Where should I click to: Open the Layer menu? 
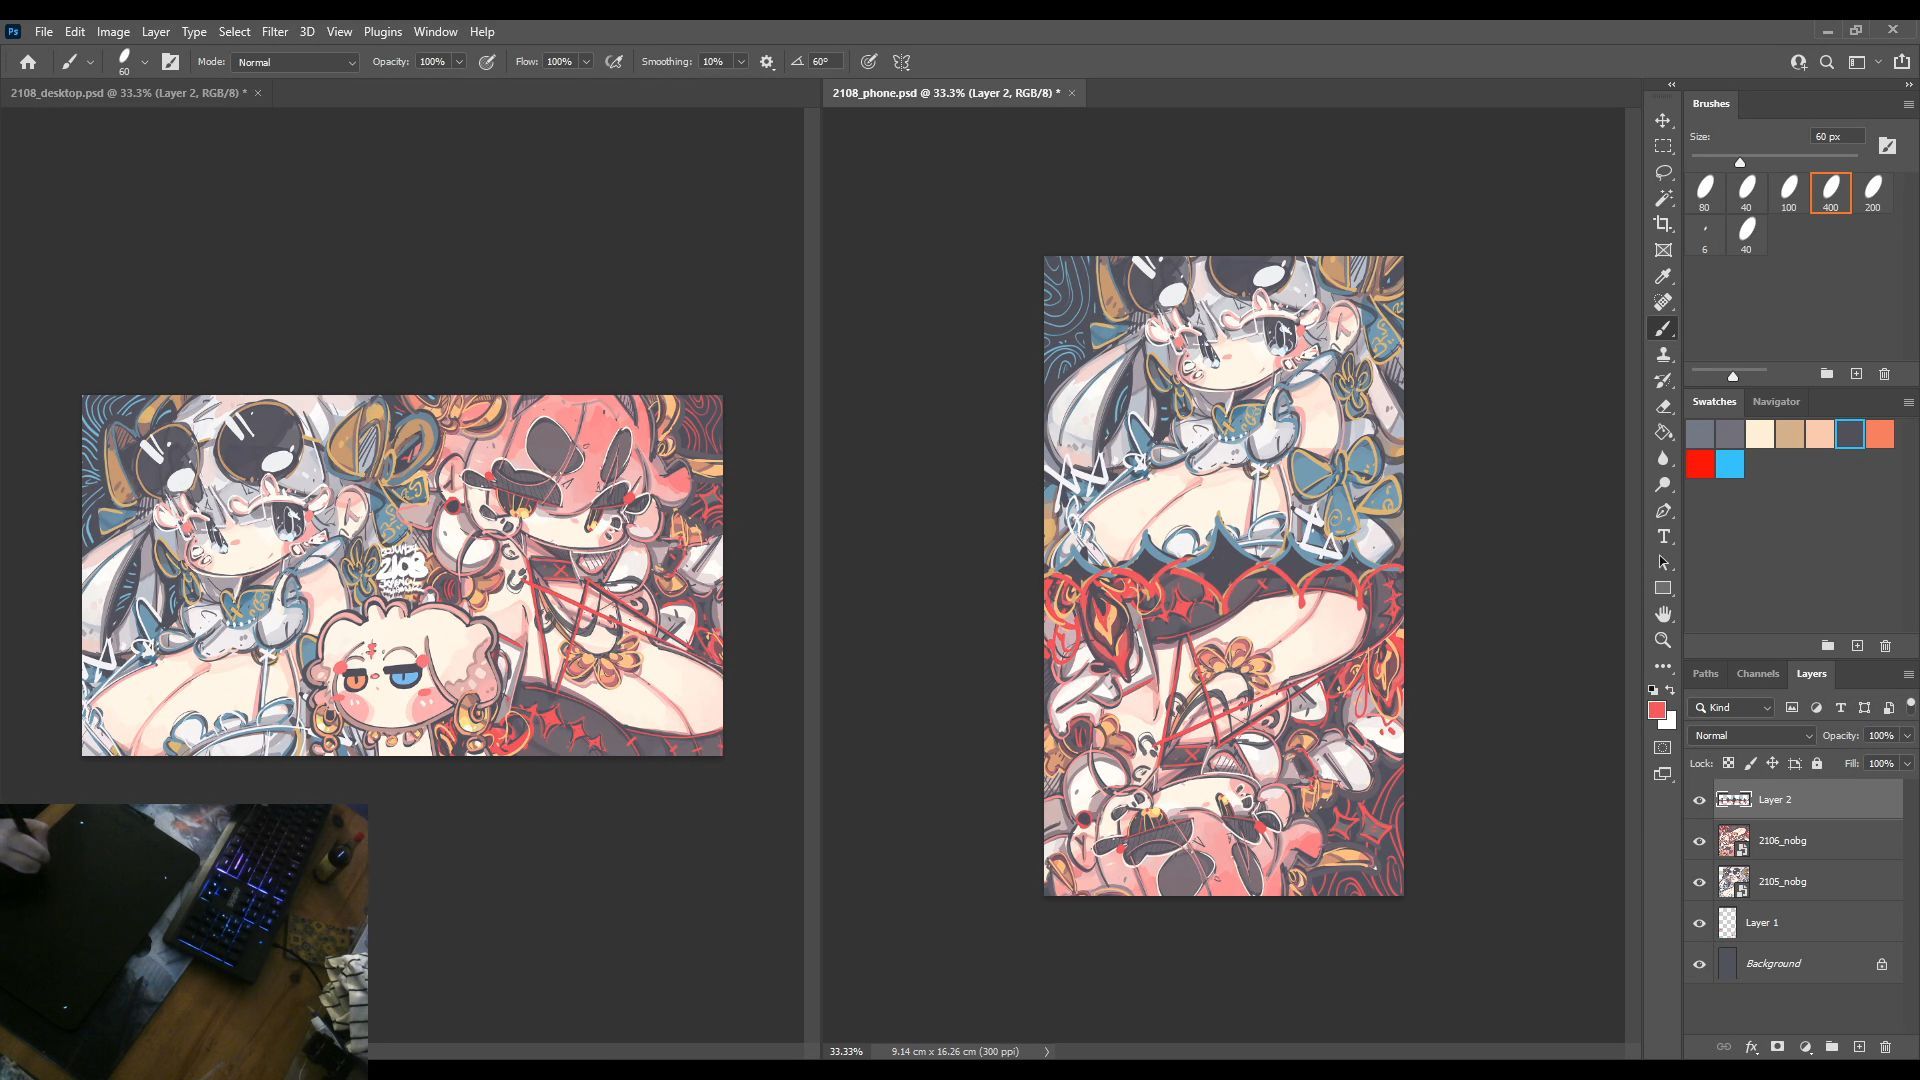click(155, 32)
